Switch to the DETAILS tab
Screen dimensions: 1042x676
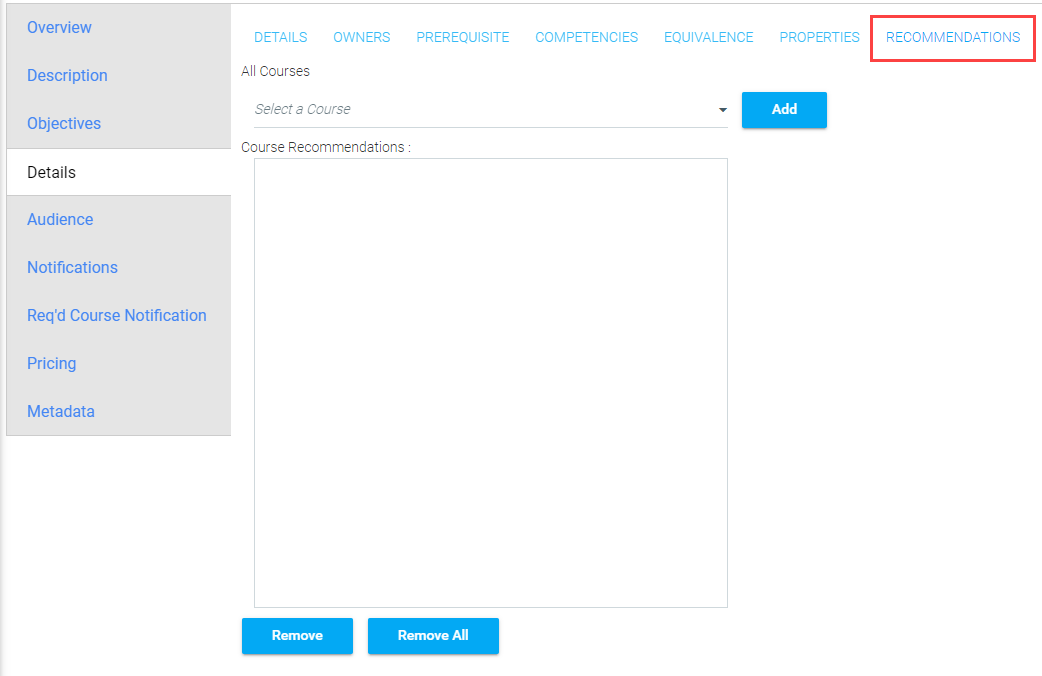tap(280, 37)
